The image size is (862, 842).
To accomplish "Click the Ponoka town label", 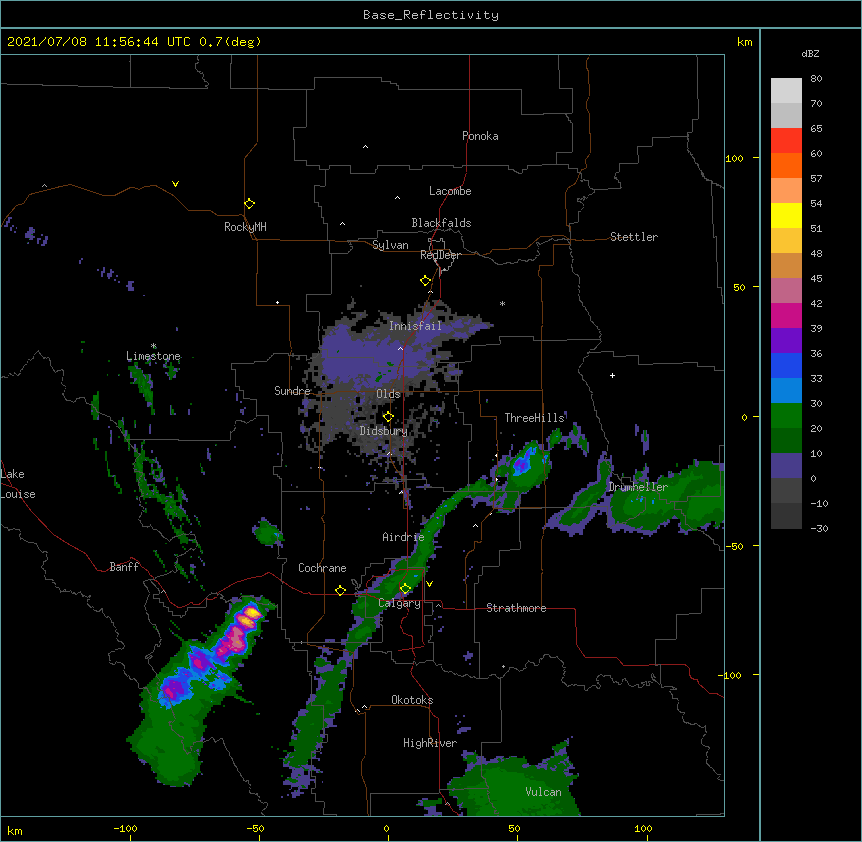I will click(x=480, y=136).
